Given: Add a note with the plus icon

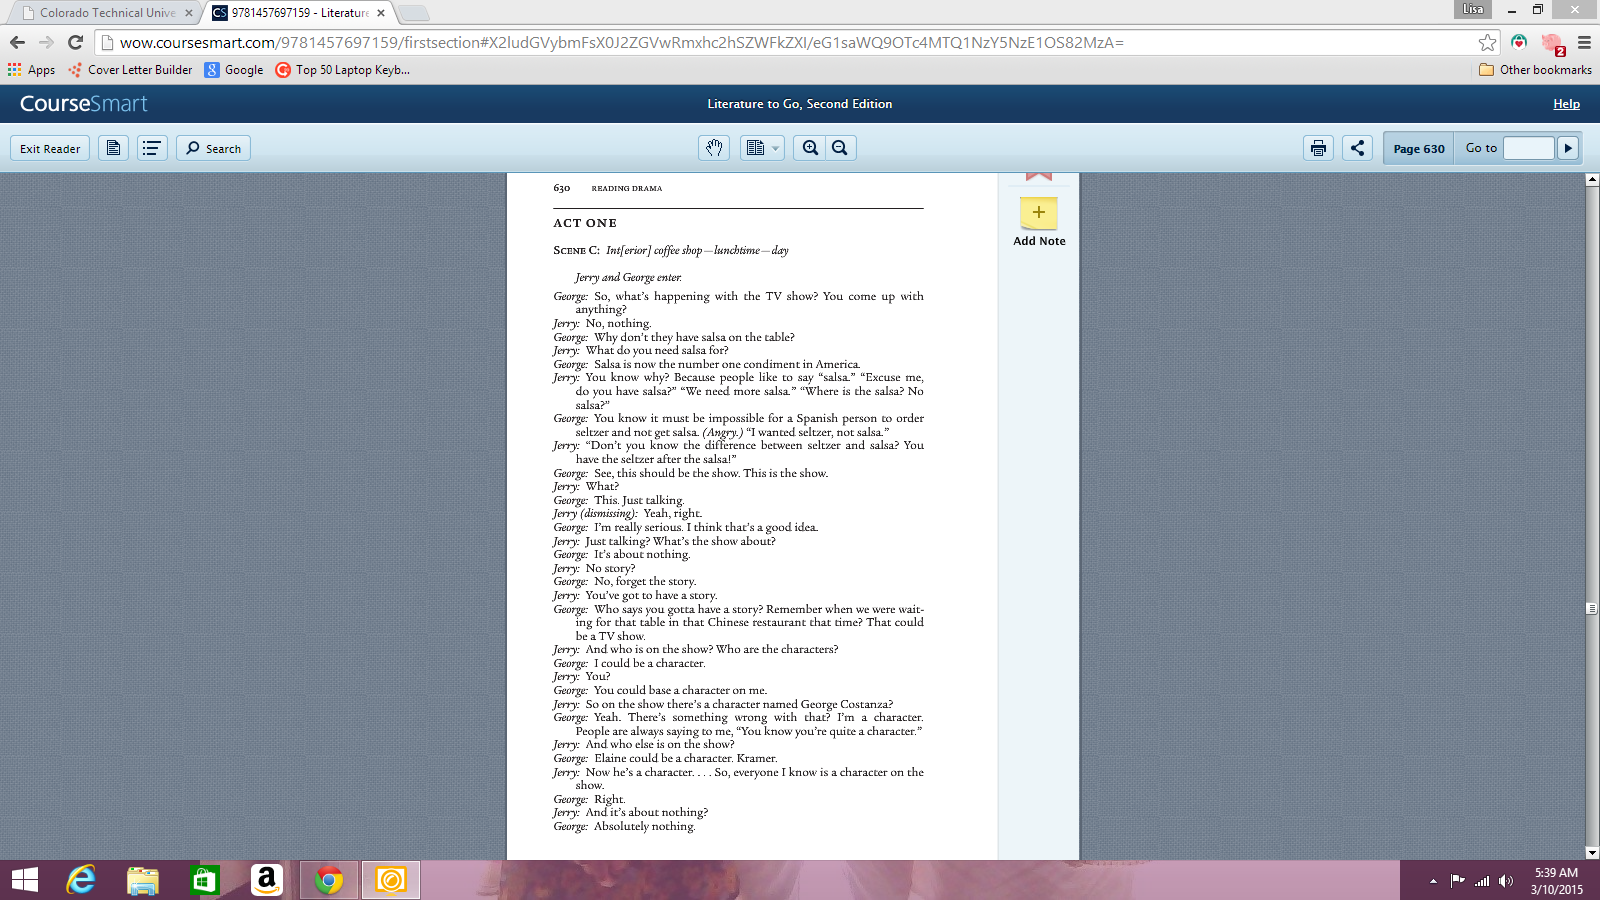Looking at the screenshot, I should coord(1039,213).
